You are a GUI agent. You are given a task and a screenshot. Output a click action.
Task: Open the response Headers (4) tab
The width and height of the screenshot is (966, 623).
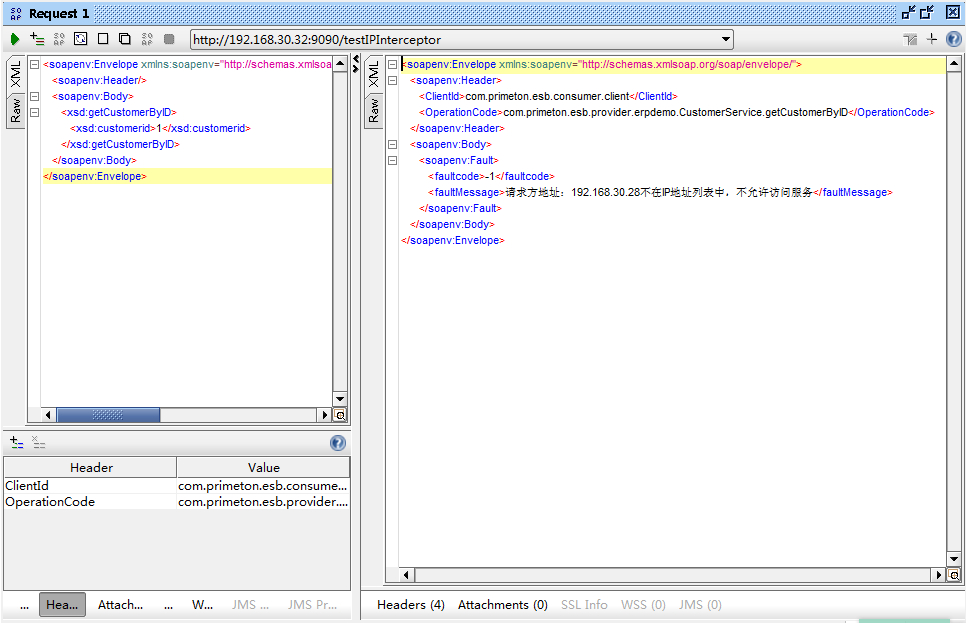[410, 605]
